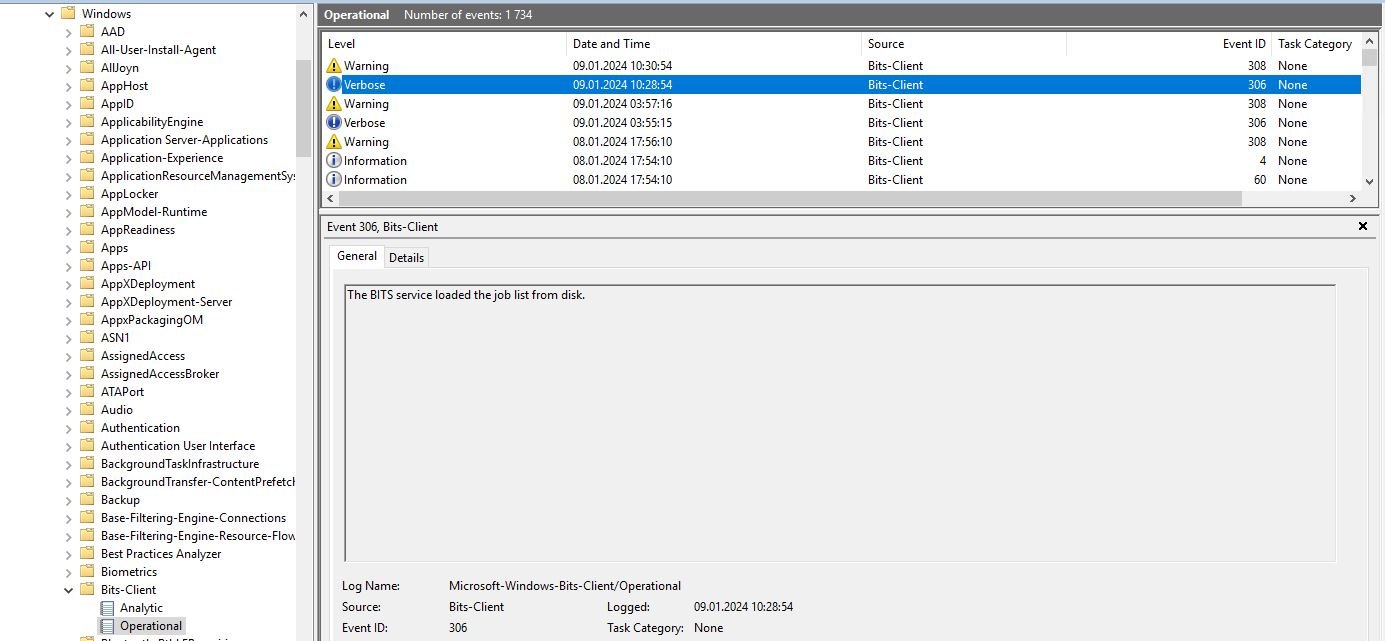Expand the Best Practices Analyzer node
Image resolution: width=1385 pixels, height=641 pixels.
pos(68,554)
